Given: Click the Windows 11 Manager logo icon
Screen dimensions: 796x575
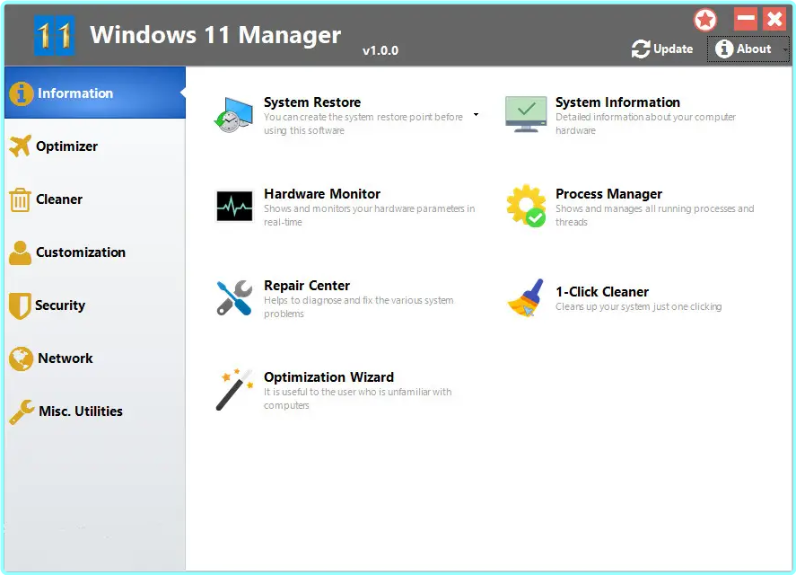Looking at the screenshot, I should [x=54, y=35].
